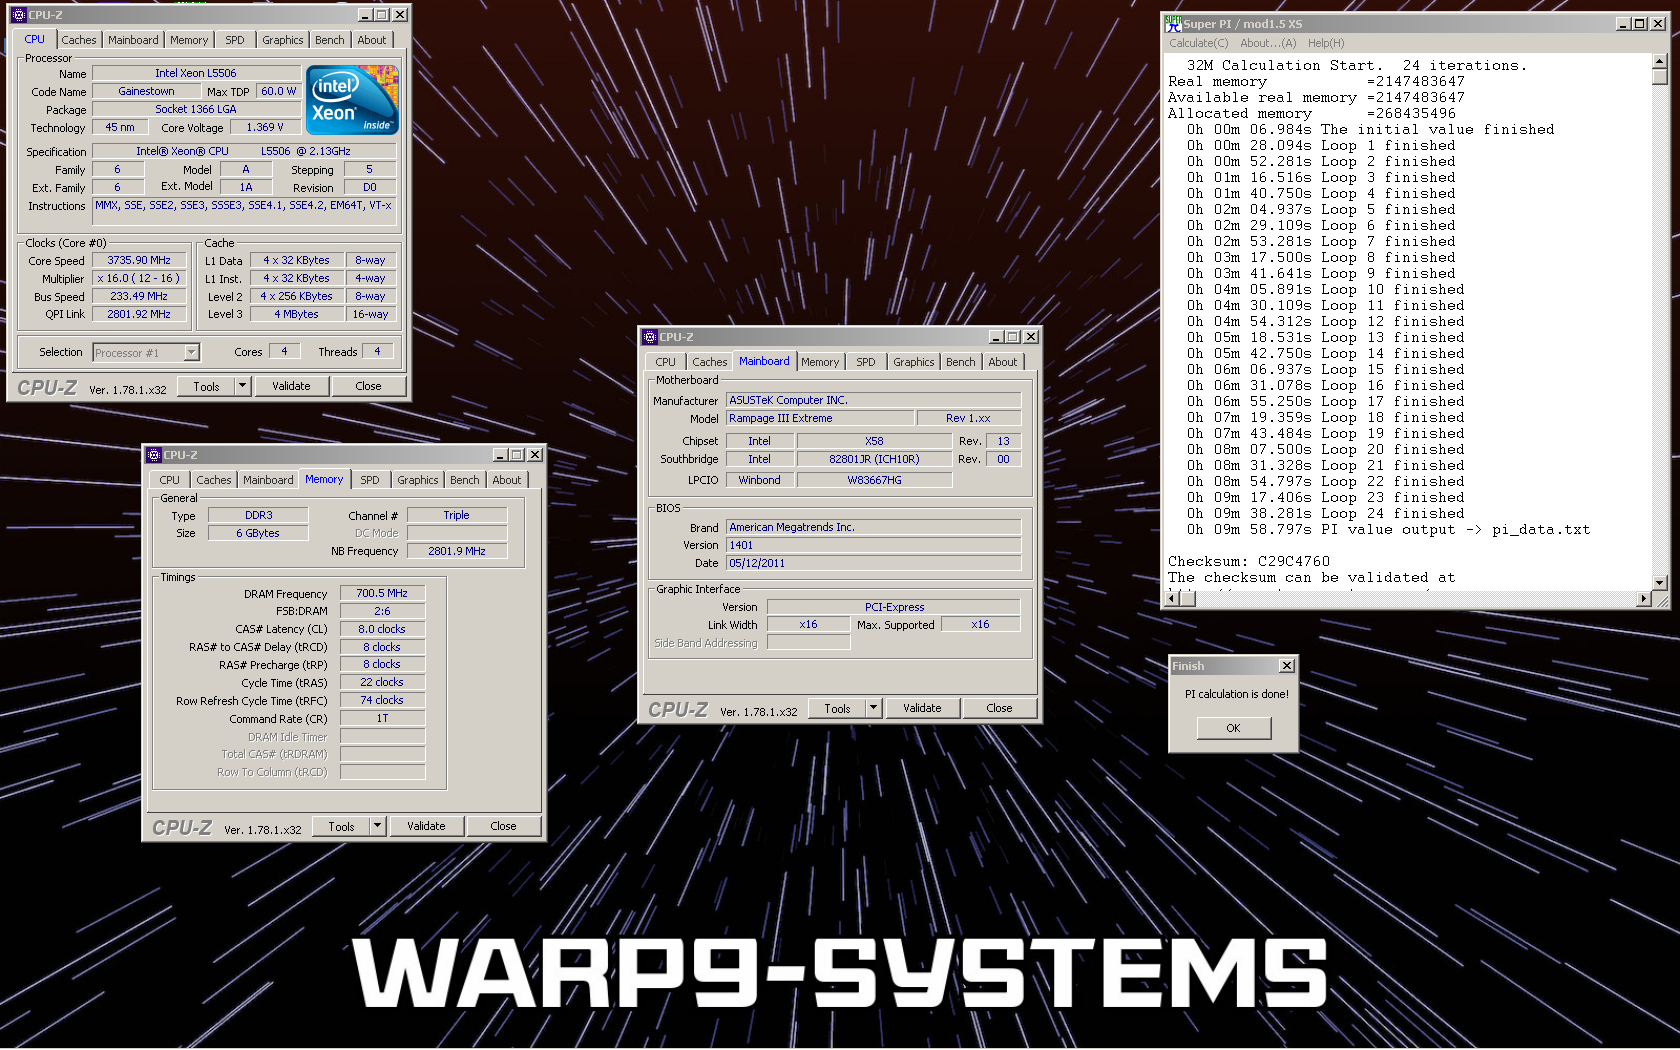
Task: Open the Tools dropdown arrow in the CPU window
Action: tap(242, 386)
